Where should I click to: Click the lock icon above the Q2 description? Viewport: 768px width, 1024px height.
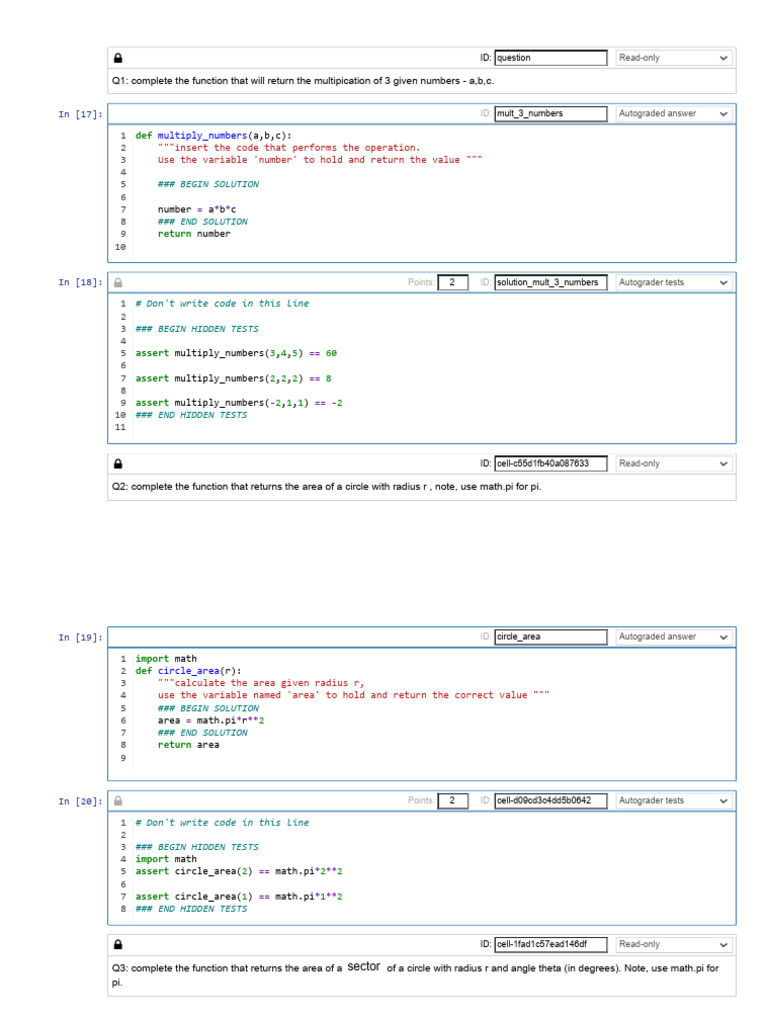pos(118,464)
